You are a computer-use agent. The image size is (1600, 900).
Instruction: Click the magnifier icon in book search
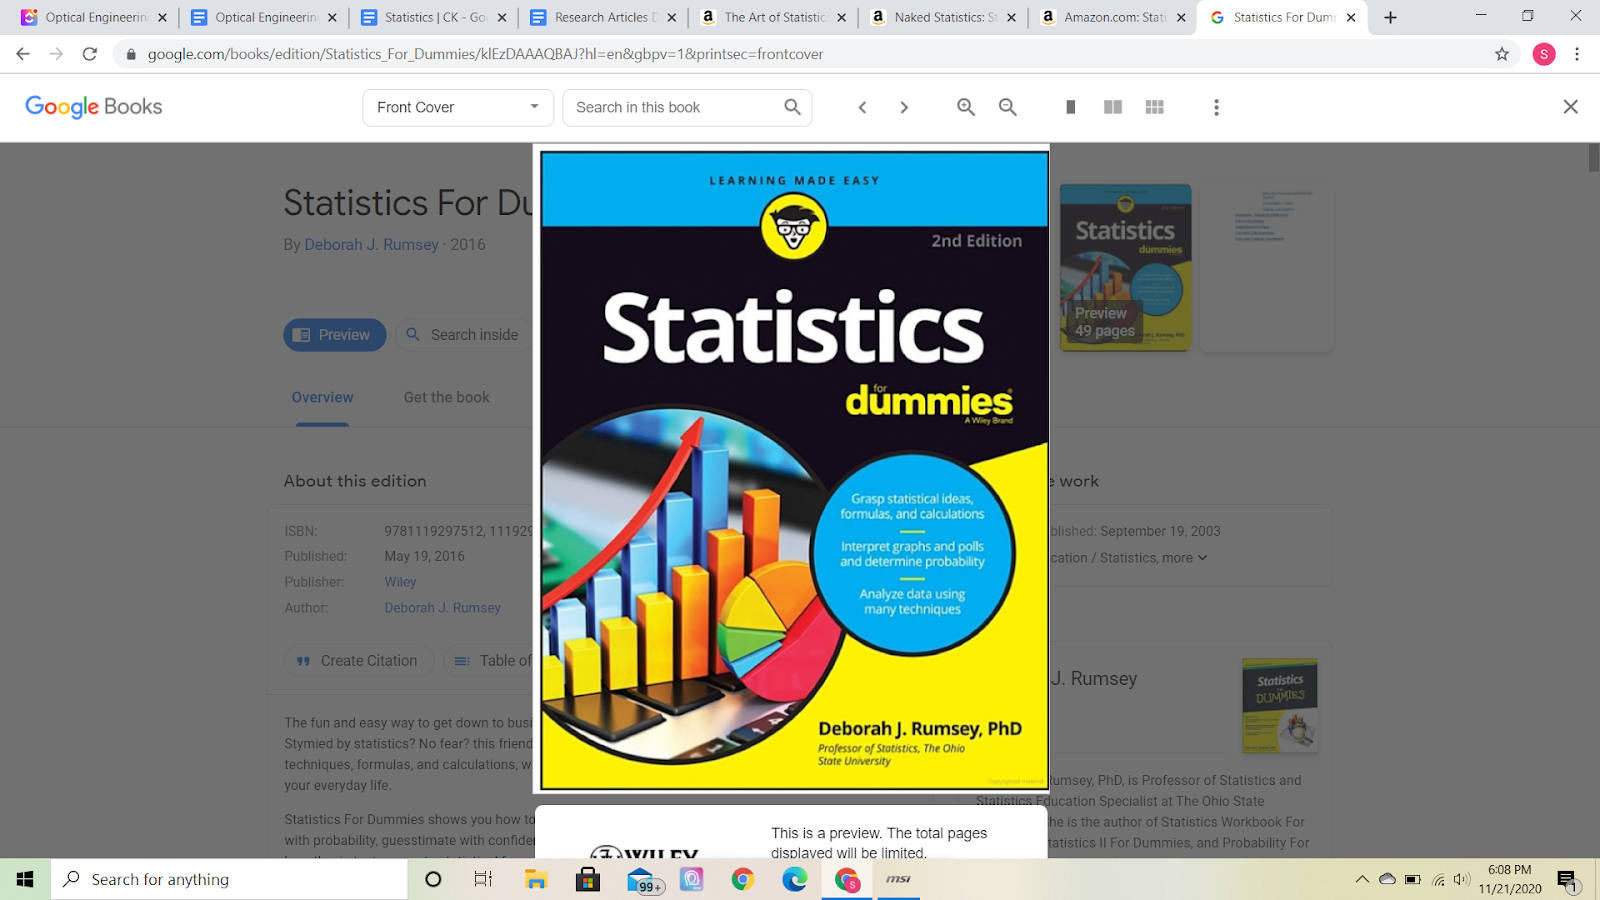coord(792,107)
